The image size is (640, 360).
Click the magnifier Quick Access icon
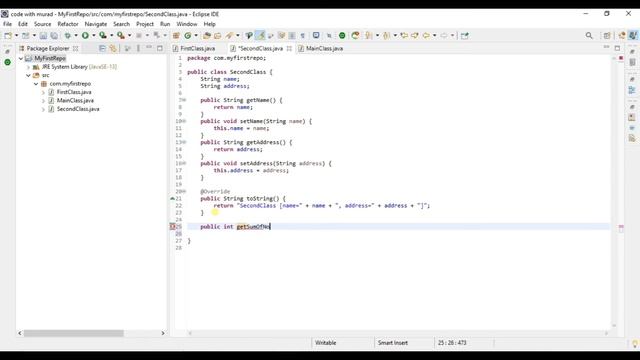(x=589, y=36)
